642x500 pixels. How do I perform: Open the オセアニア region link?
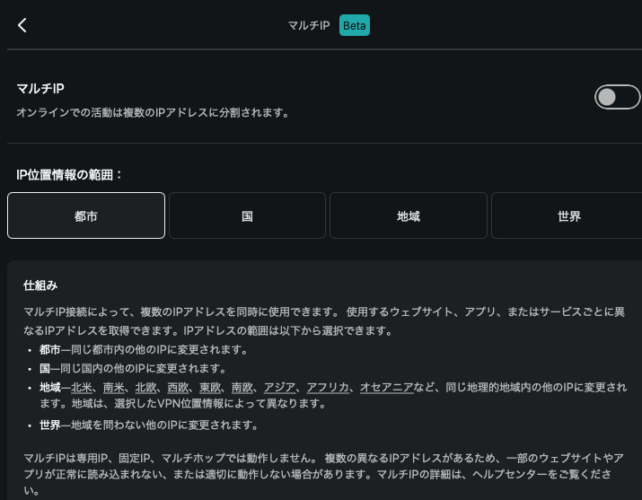click(x=387, y=387)
